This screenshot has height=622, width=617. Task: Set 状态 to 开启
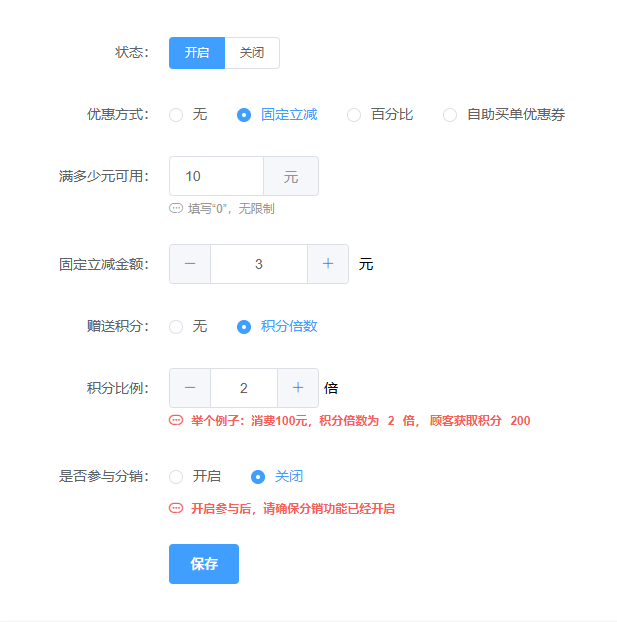tap(197, 53)
